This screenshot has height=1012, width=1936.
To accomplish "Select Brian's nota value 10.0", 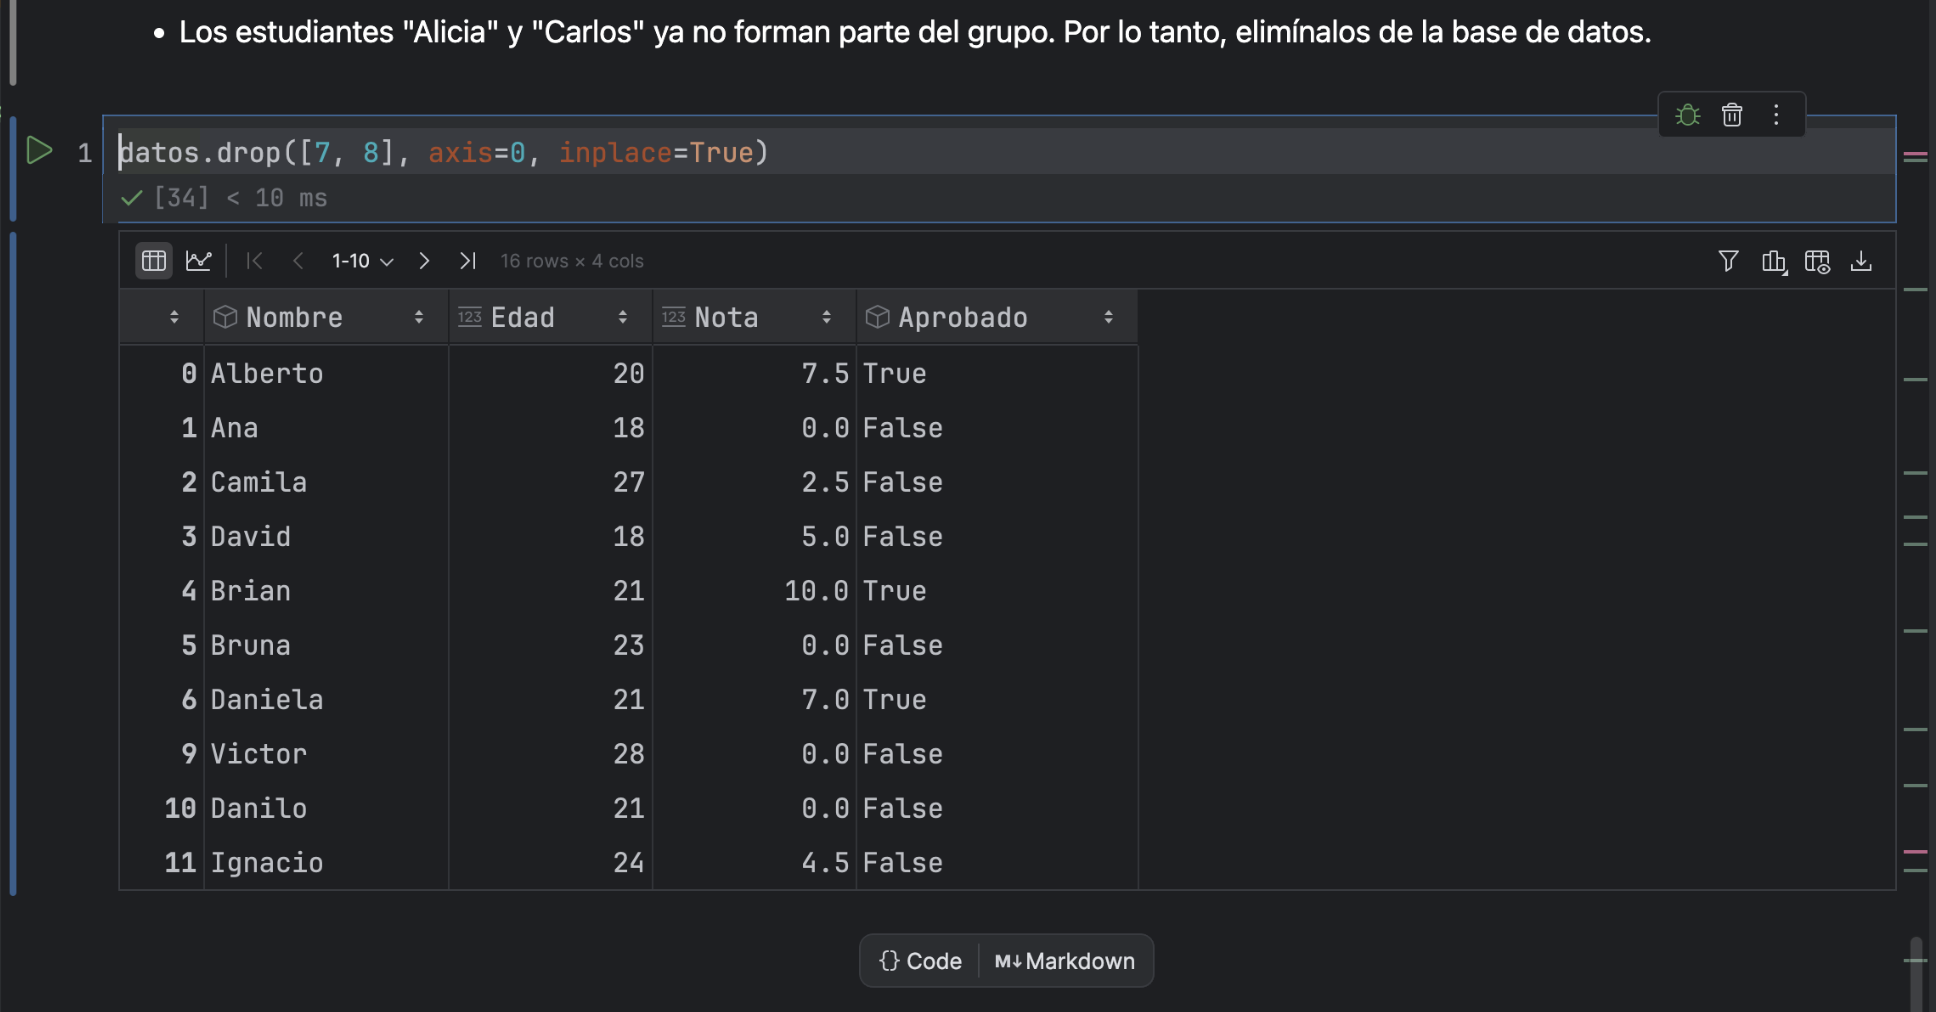I will [x=755, y=591].
